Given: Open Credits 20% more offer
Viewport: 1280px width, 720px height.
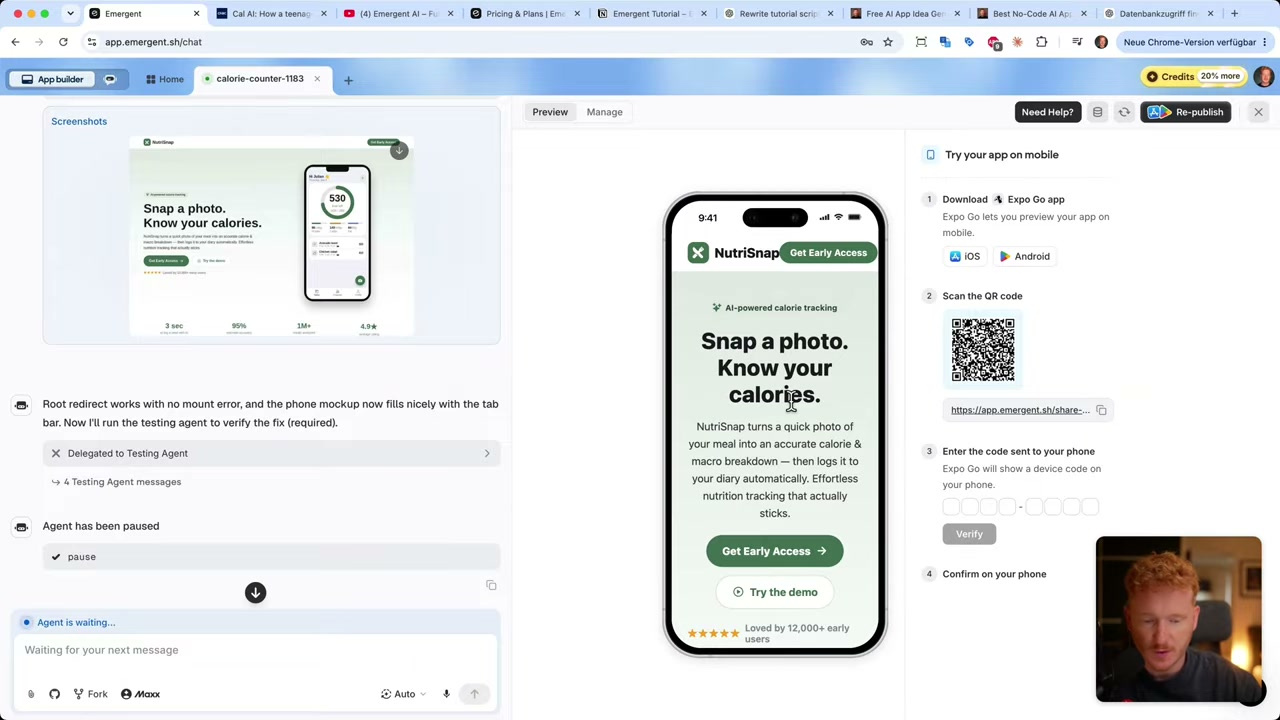Looking at the screenshot, I should click(1193, 76).
